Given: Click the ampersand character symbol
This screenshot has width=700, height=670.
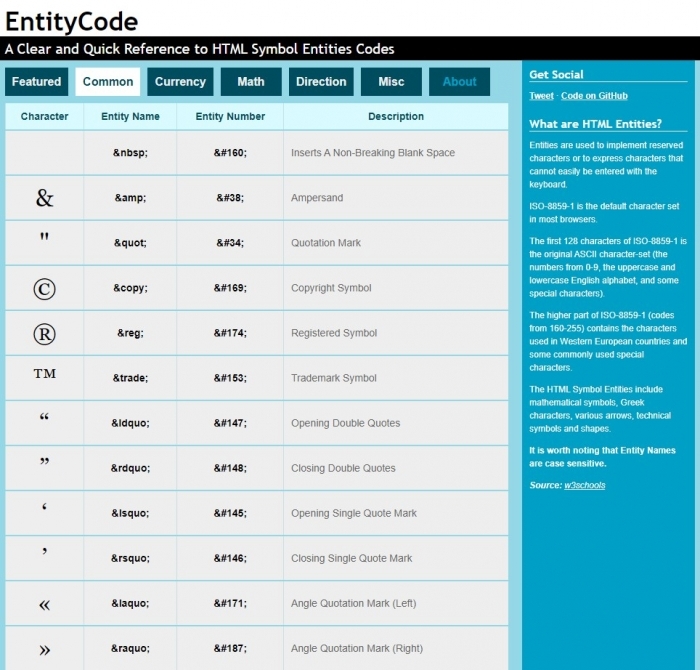Looking at the screenshot, I should click(44, 198).
